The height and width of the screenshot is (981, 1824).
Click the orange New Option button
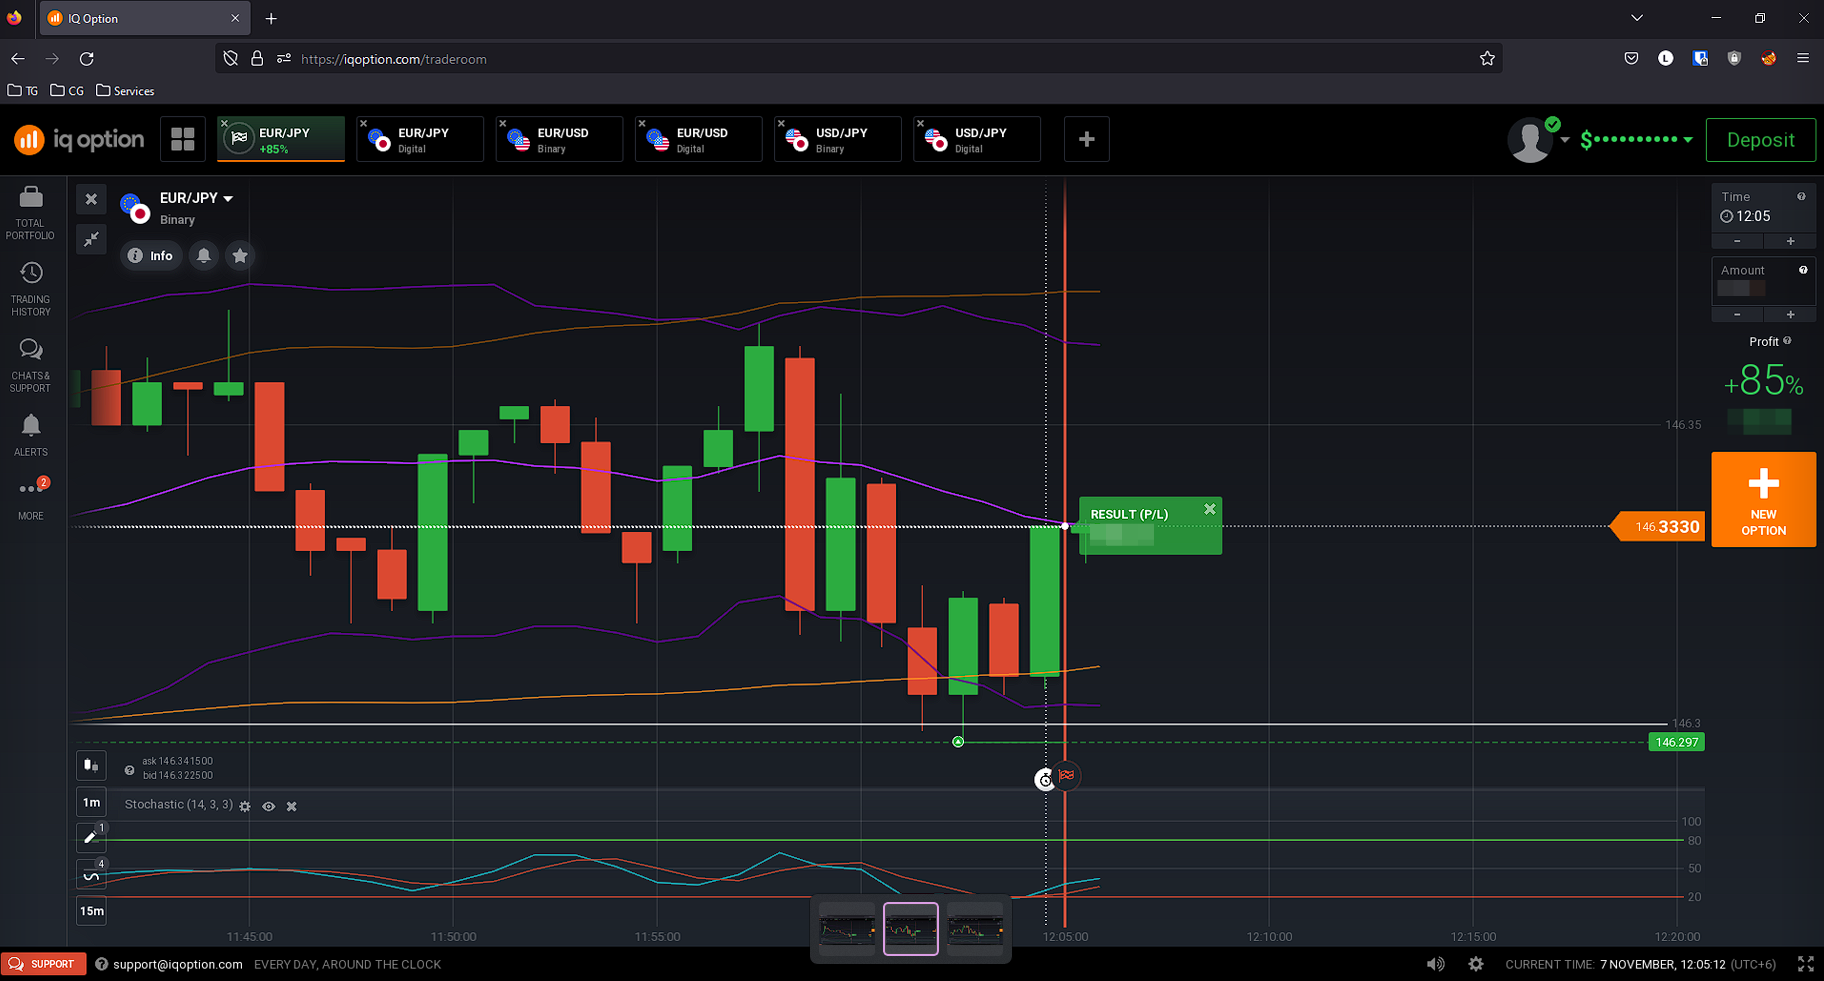1763,499
